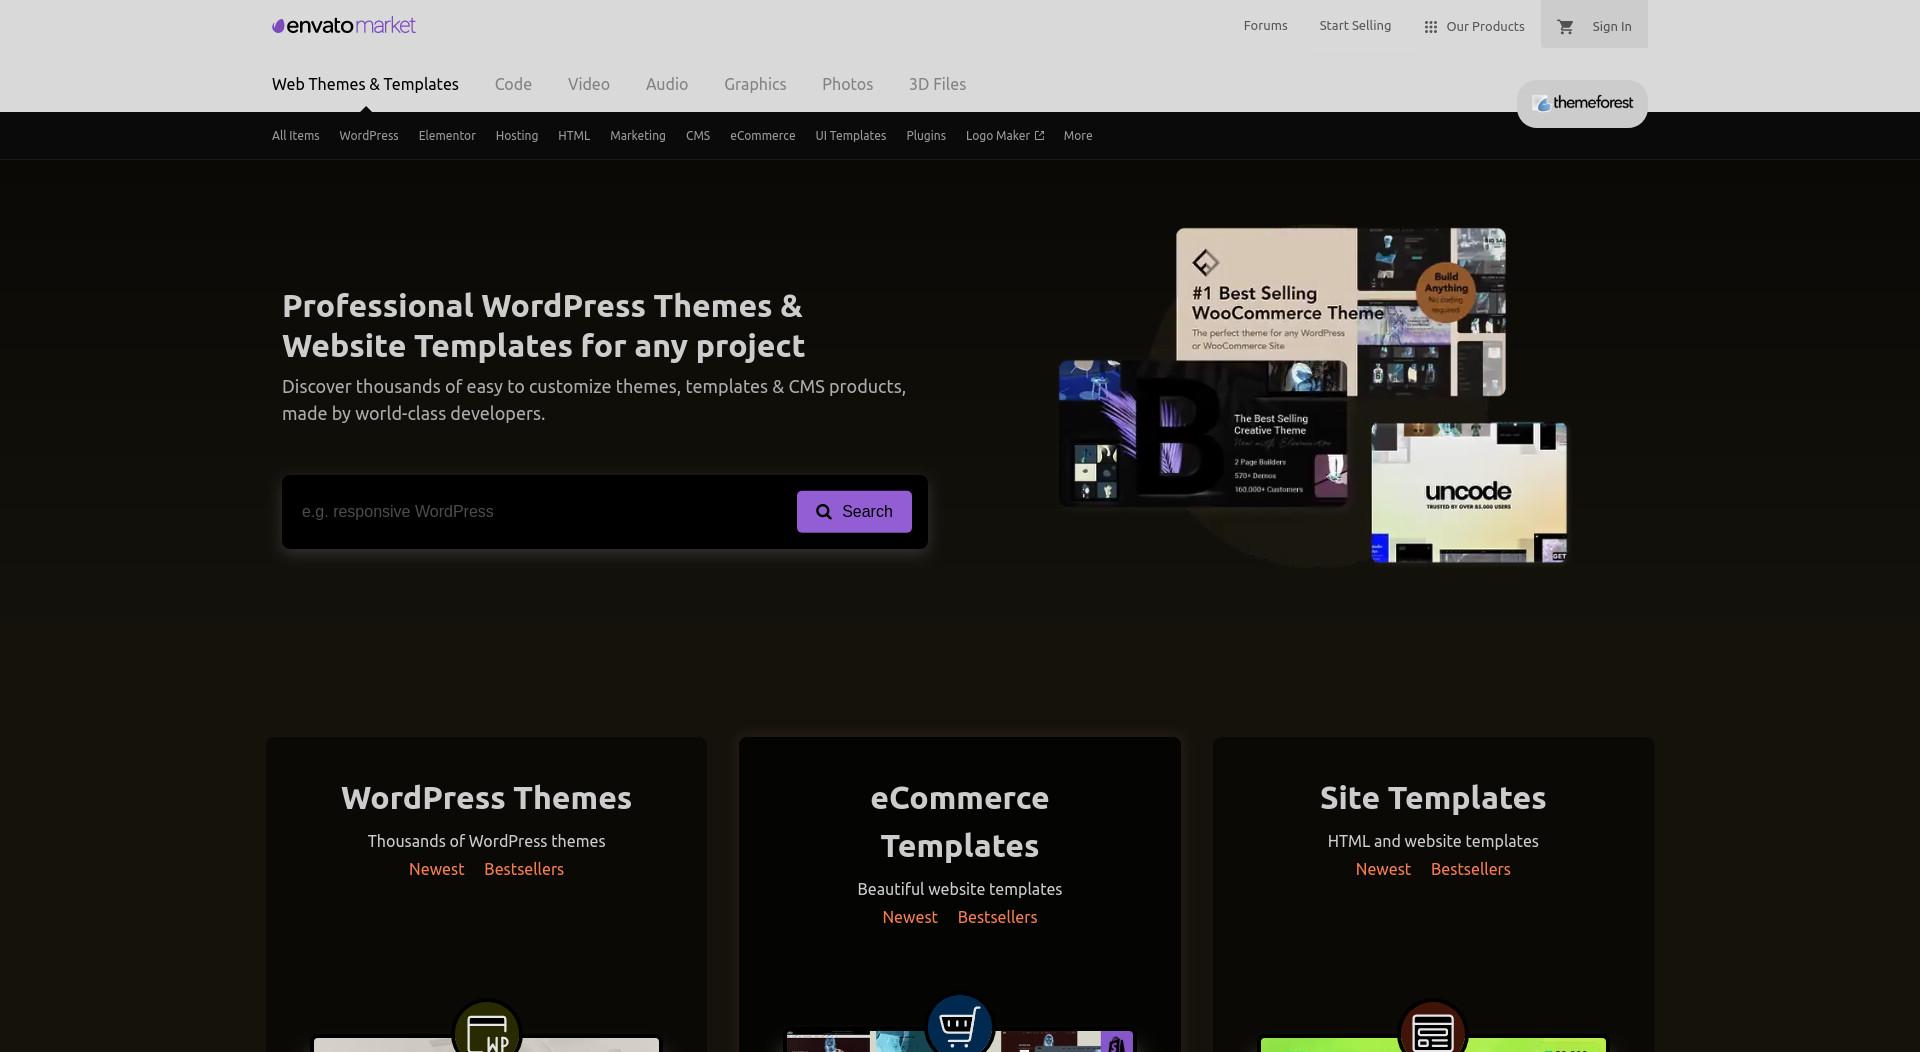This screenshot has height=1052, width=1920.
Task: Click the Site Templates card heading
Action: (x=1433, y=798)
